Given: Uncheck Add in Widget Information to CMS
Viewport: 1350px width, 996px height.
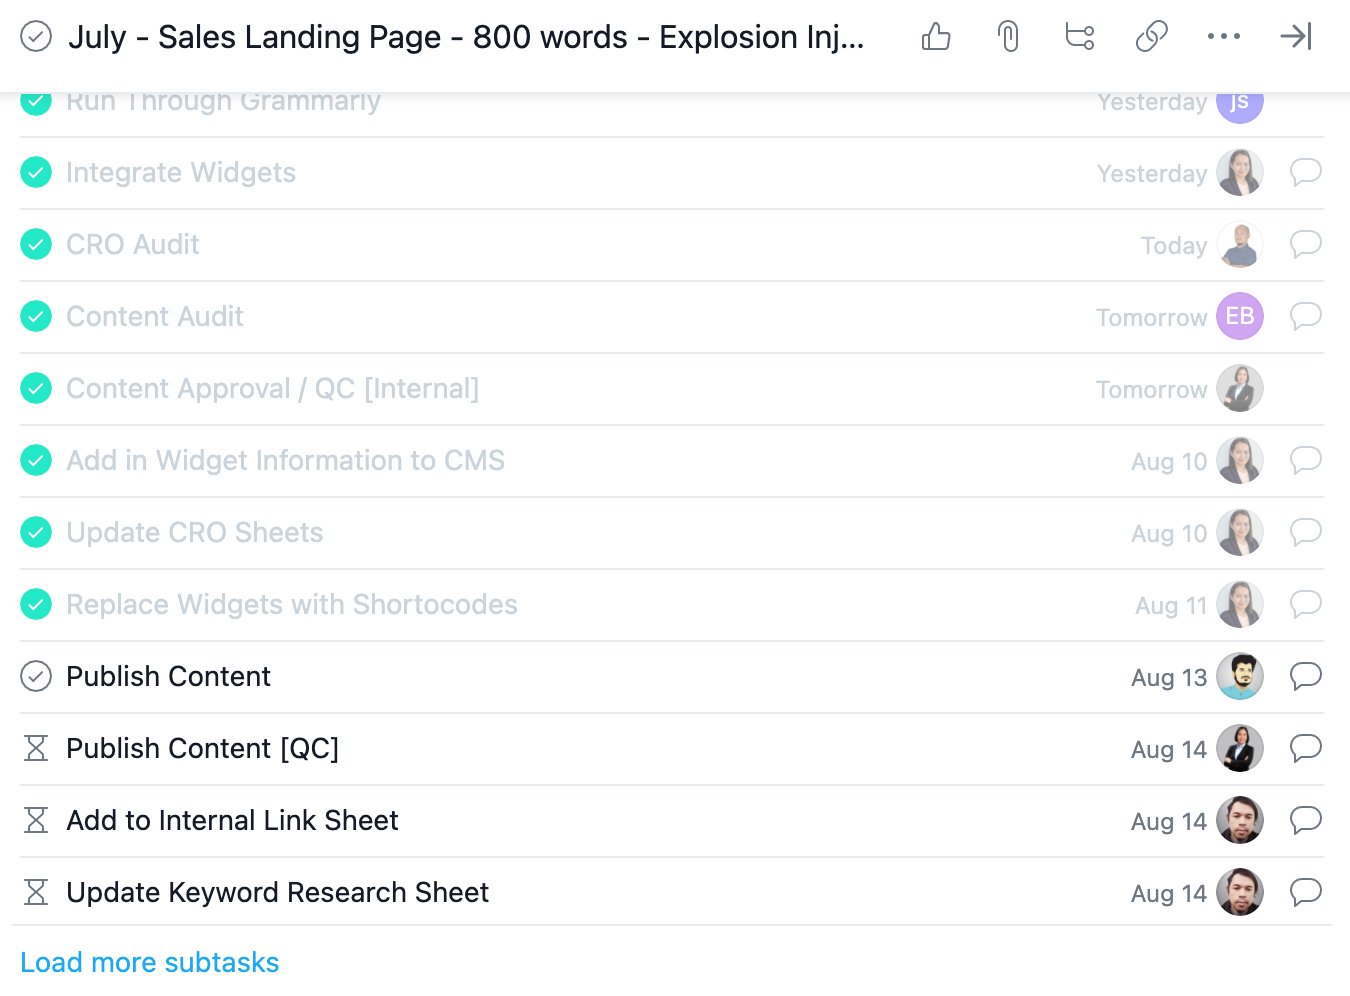Looking at the screenshot, I should pos(36,461).
